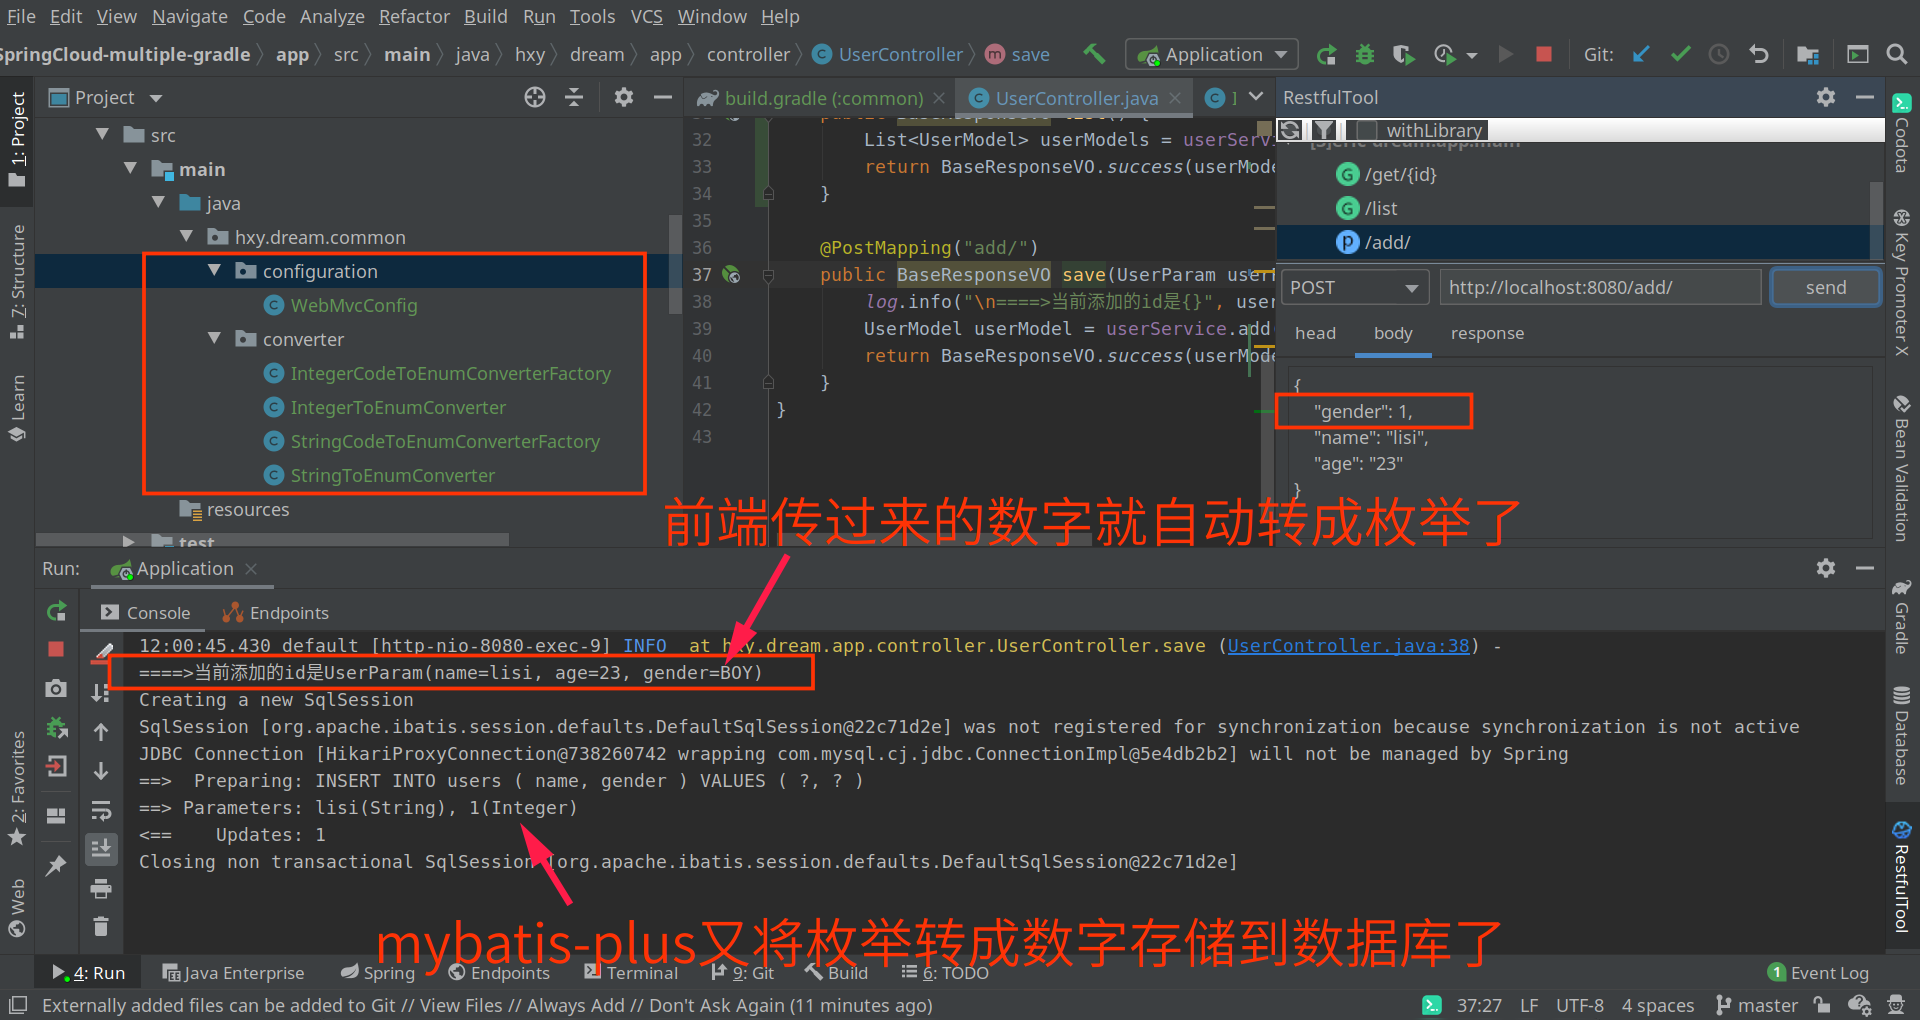Viewport: 1920px width, 1020px height.
Task: Pin the Run tab with pin icon
Action: pos(56,866)
